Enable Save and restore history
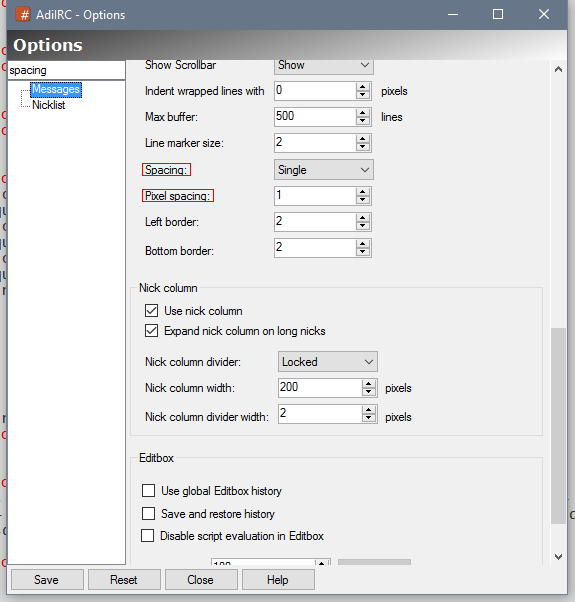Screen dimensions: 575x602 [x=149, y=513]
